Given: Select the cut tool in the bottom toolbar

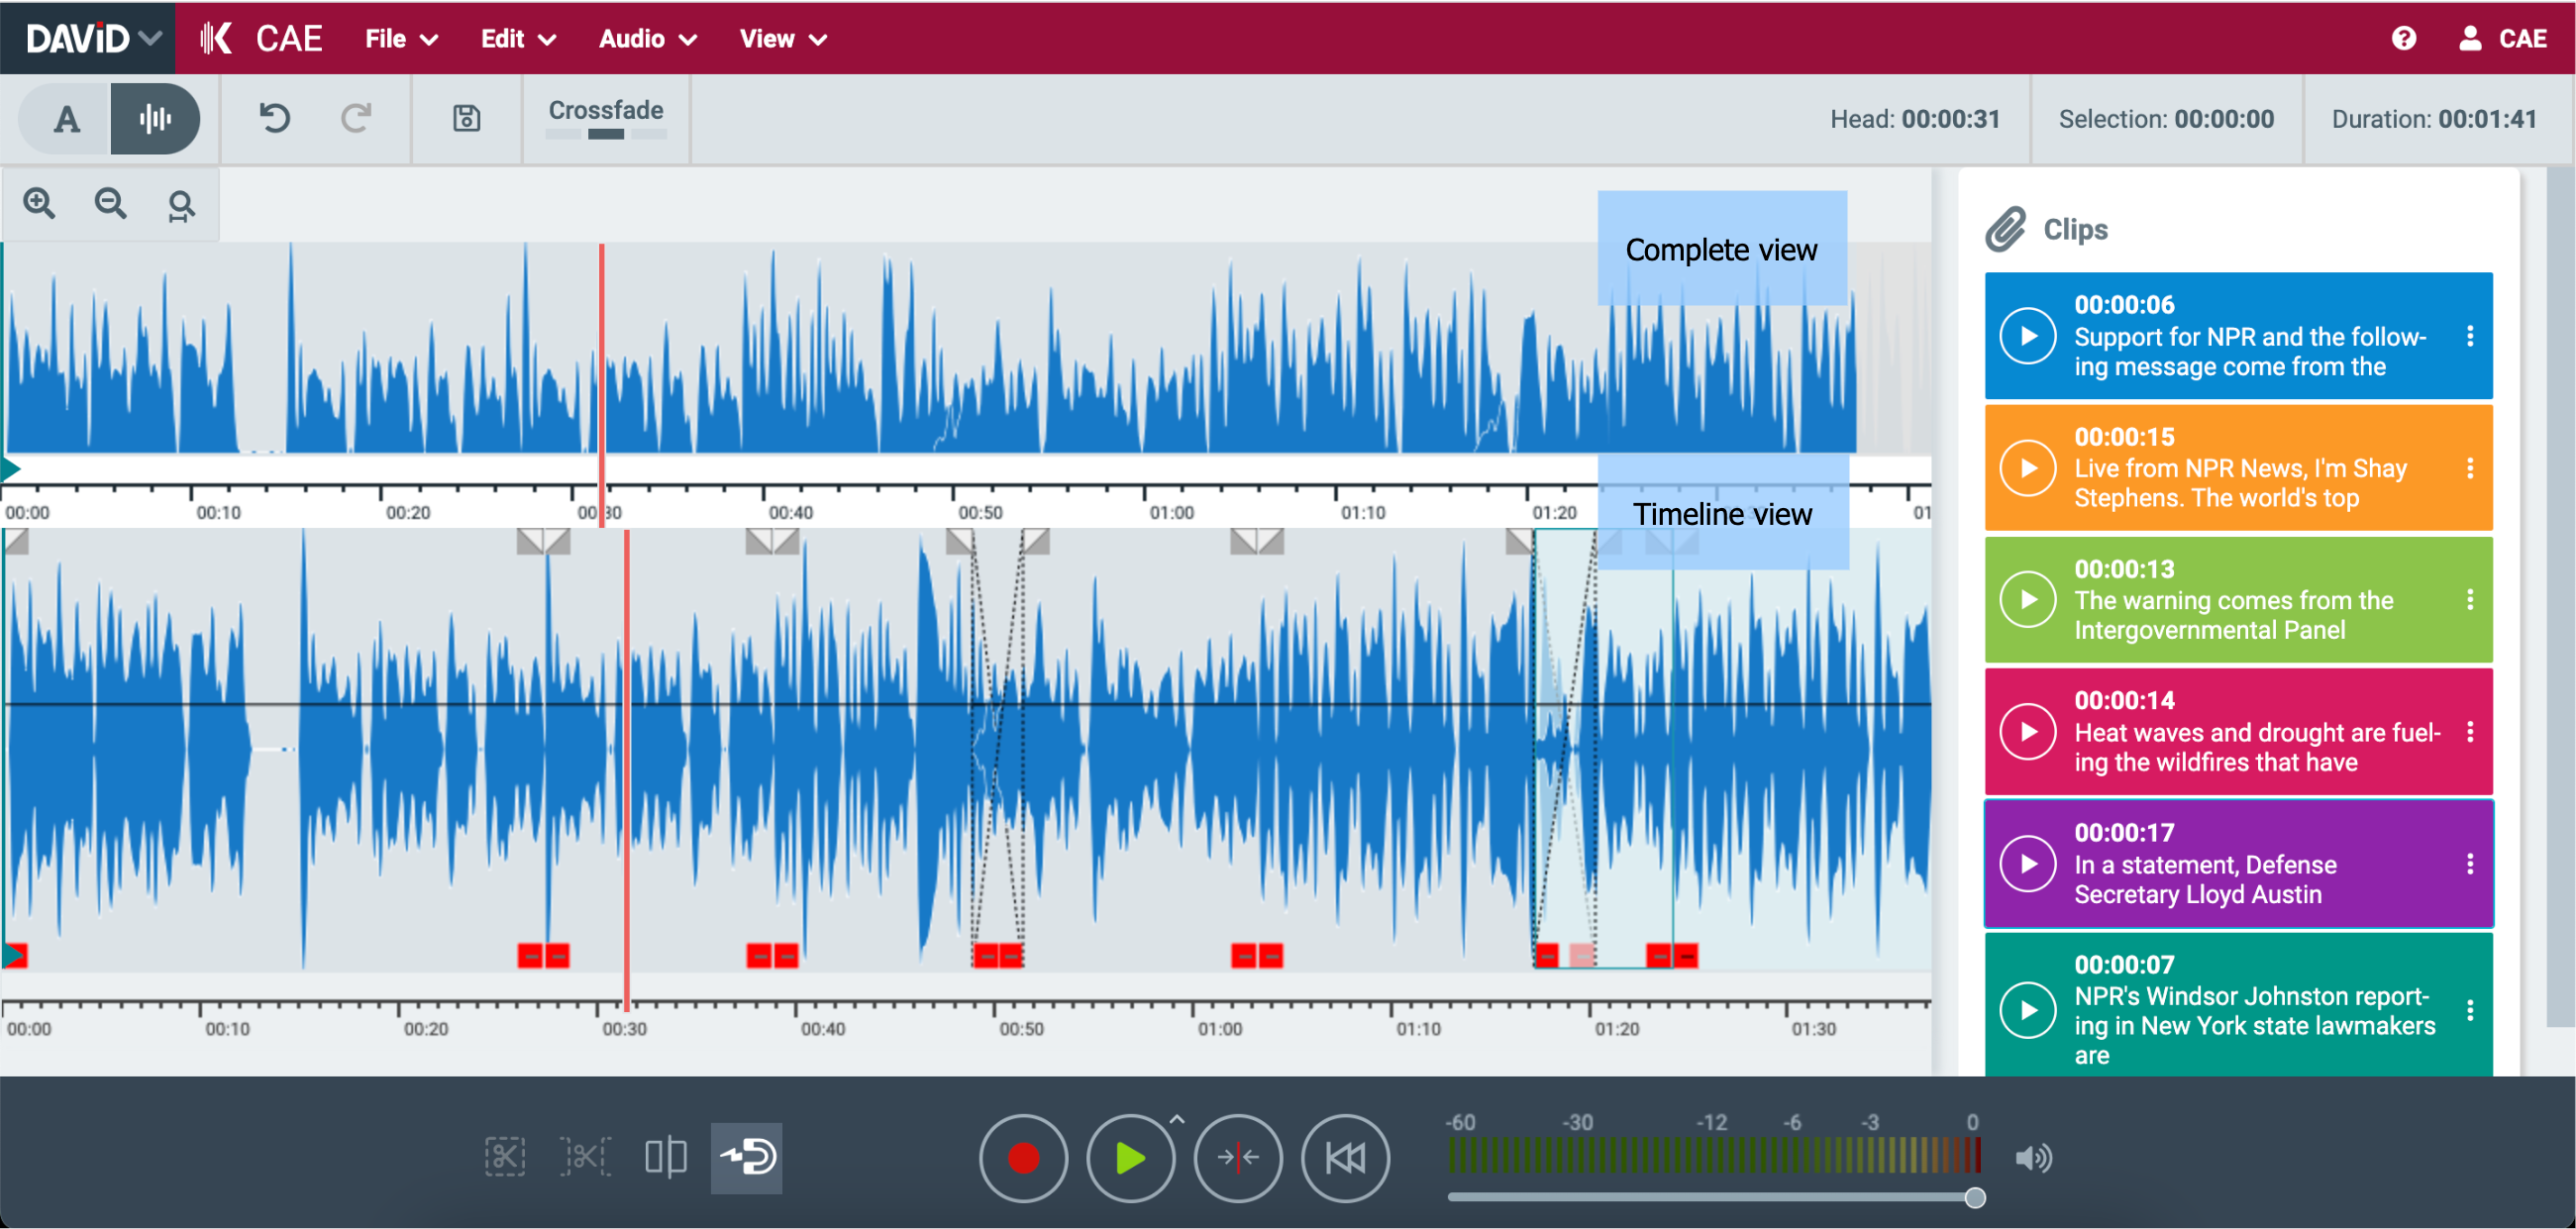Looking at the screenshot, I should coord(506,1158).
